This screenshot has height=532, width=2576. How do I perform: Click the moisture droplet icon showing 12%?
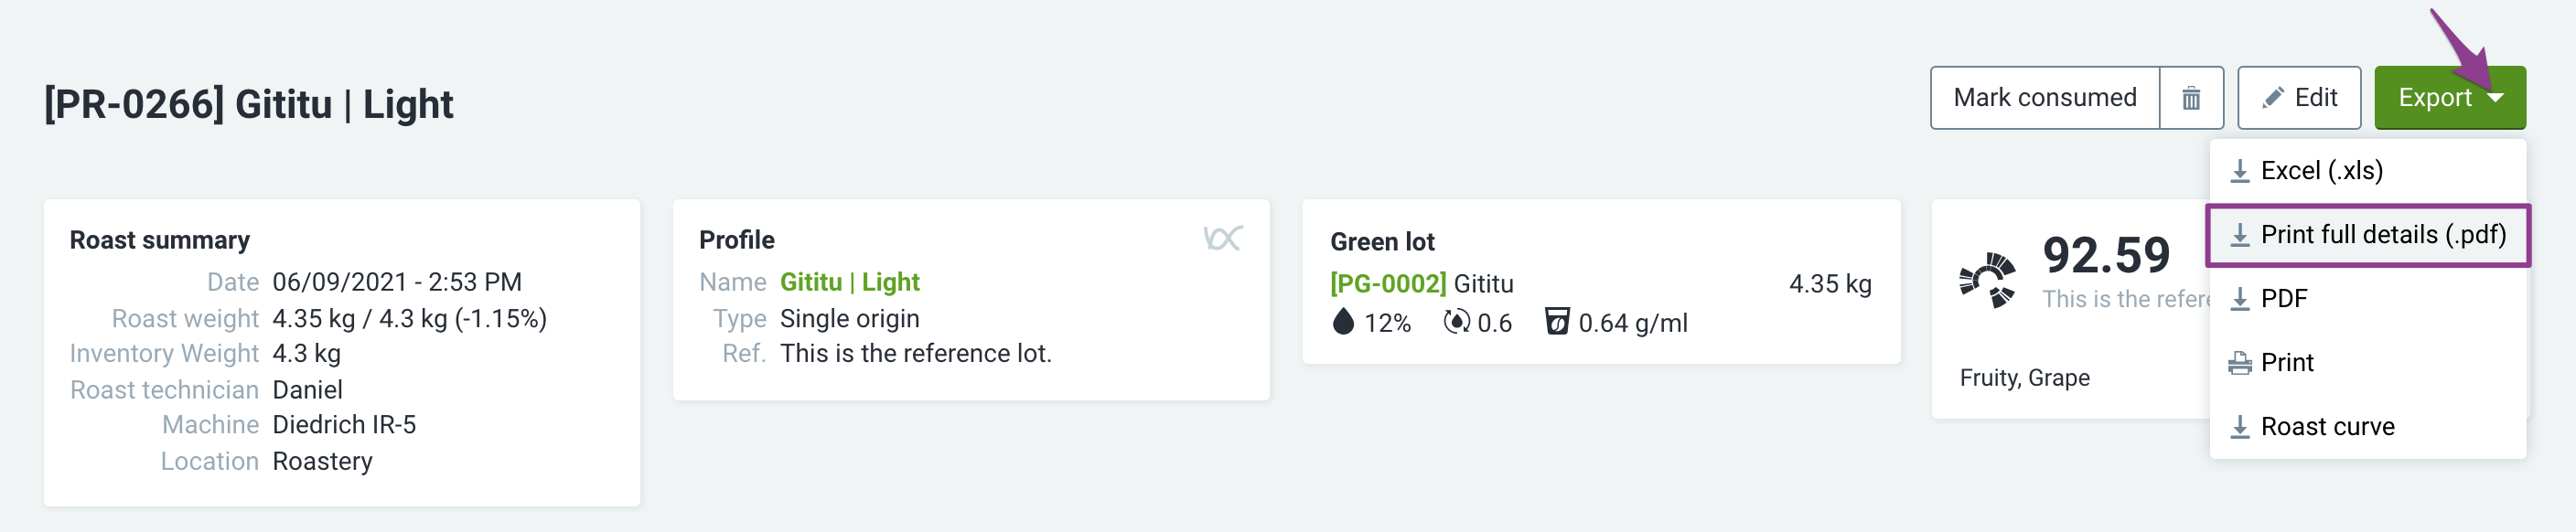[1343, 321]
